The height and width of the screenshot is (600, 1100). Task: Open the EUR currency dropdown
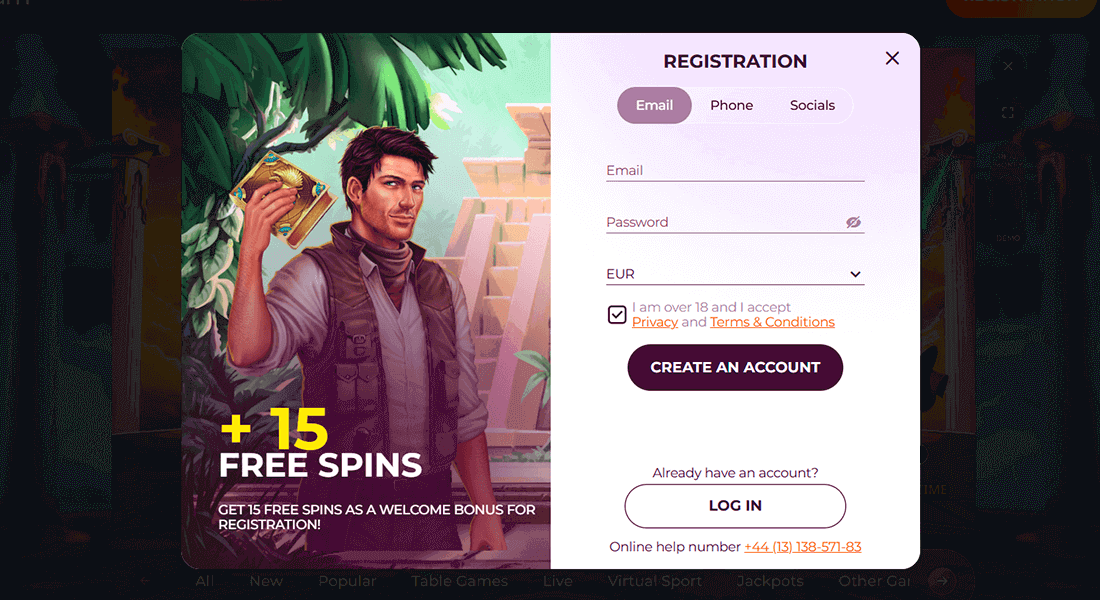point(735,274)
